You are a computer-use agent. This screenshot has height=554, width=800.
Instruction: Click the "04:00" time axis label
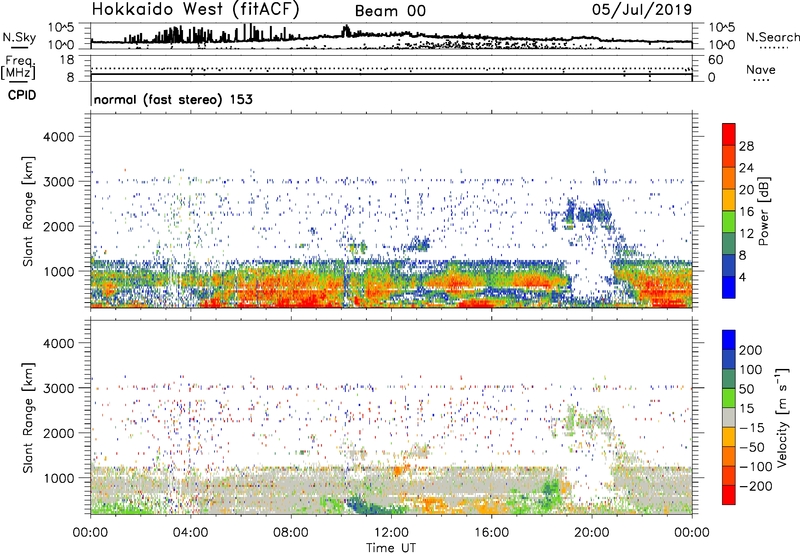point(190,533)
